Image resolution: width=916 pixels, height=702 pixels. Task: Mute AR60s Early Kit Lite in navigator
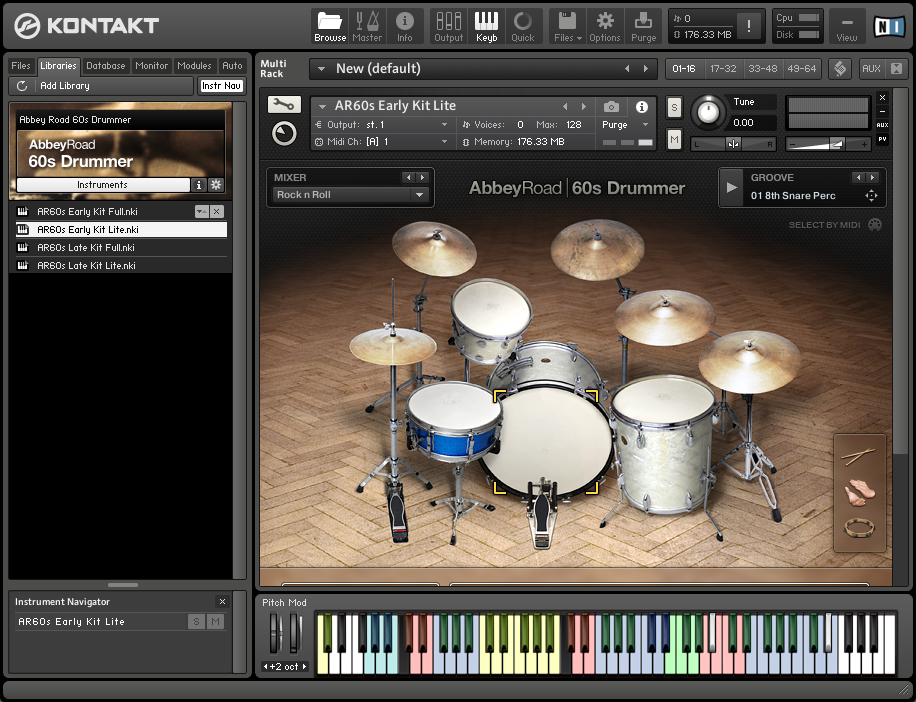click(216, 622)
